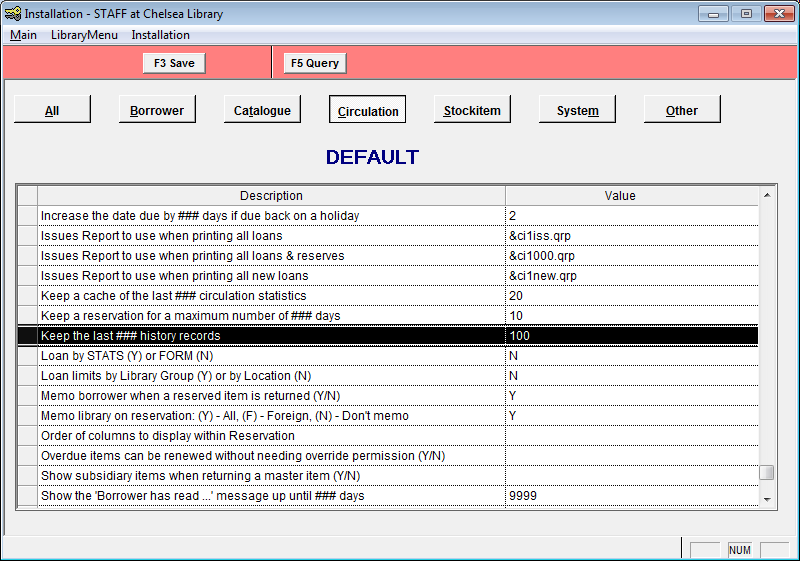Screen dimensions: 800x561
Task: Click empty value cell for Show subsidiary items
Action: click(632, 476)
